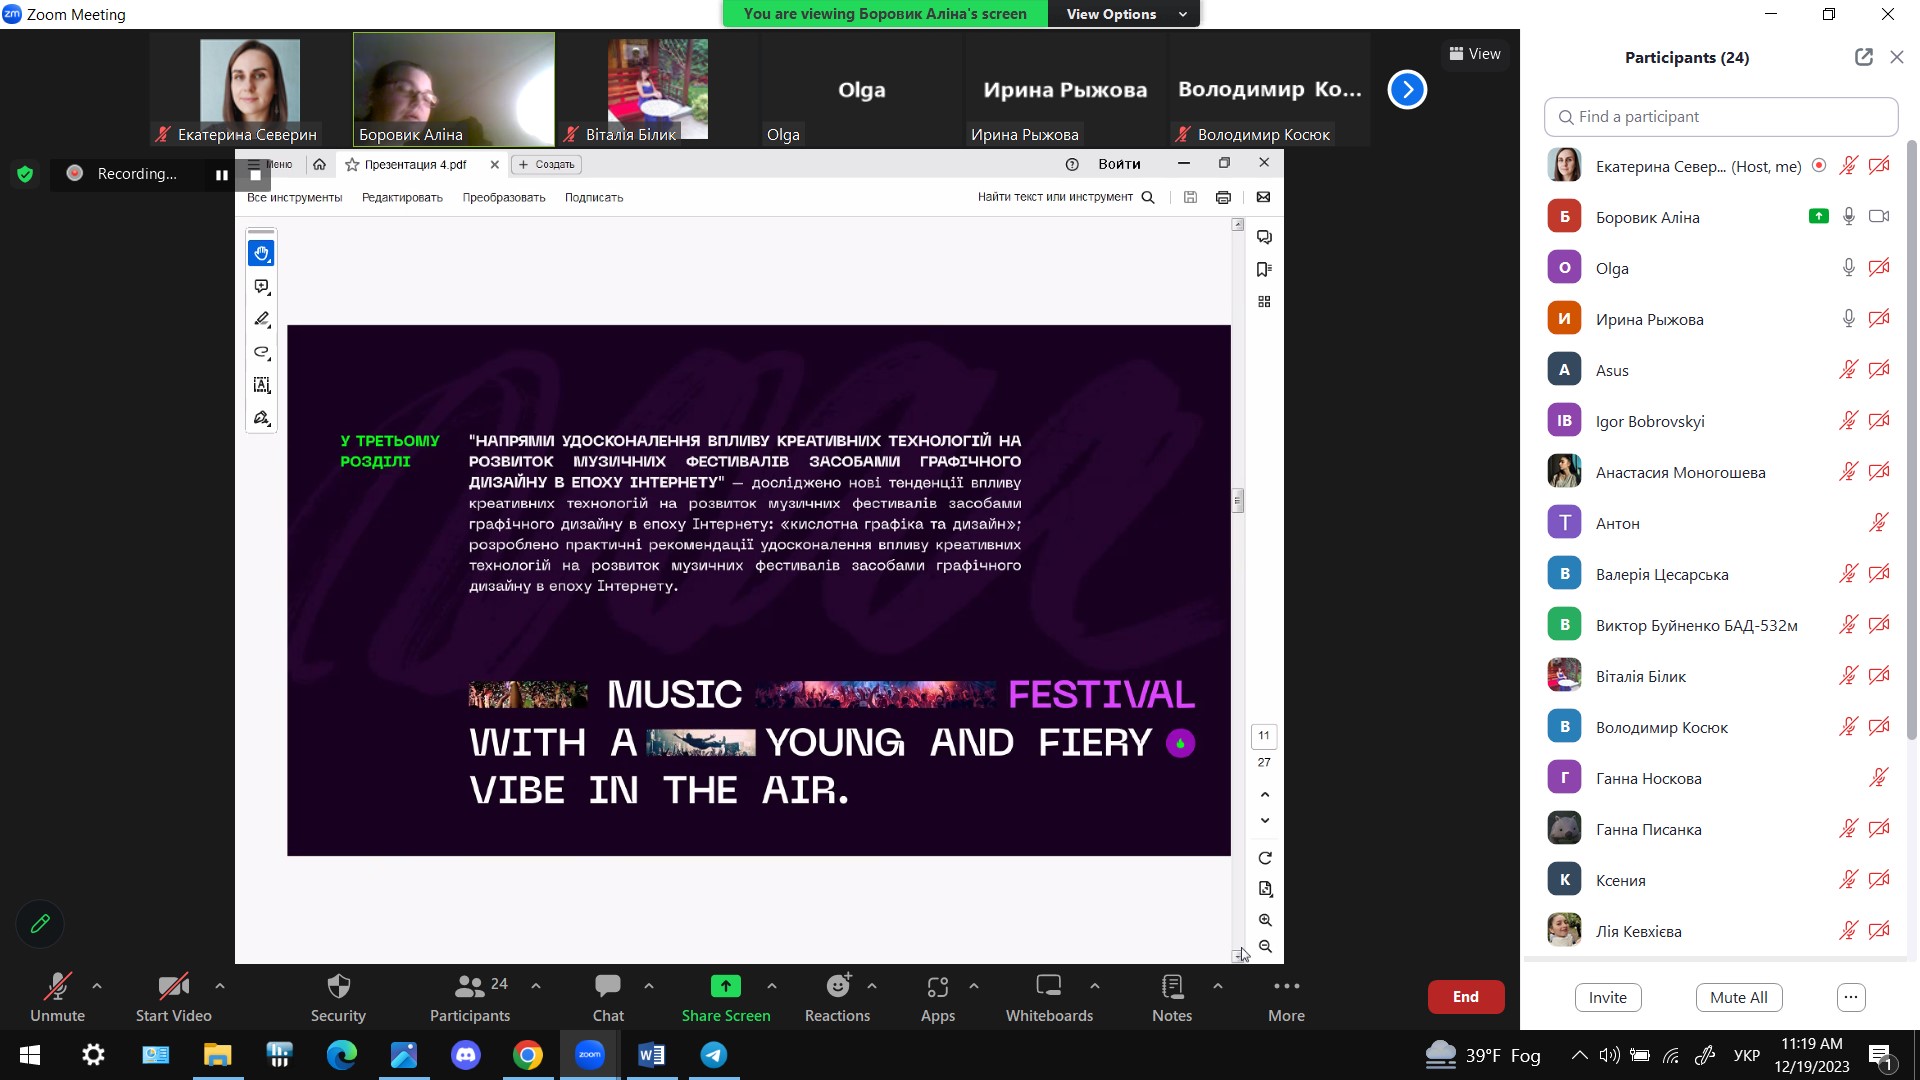Open the View layout menu

click(x=1474, y=54)
